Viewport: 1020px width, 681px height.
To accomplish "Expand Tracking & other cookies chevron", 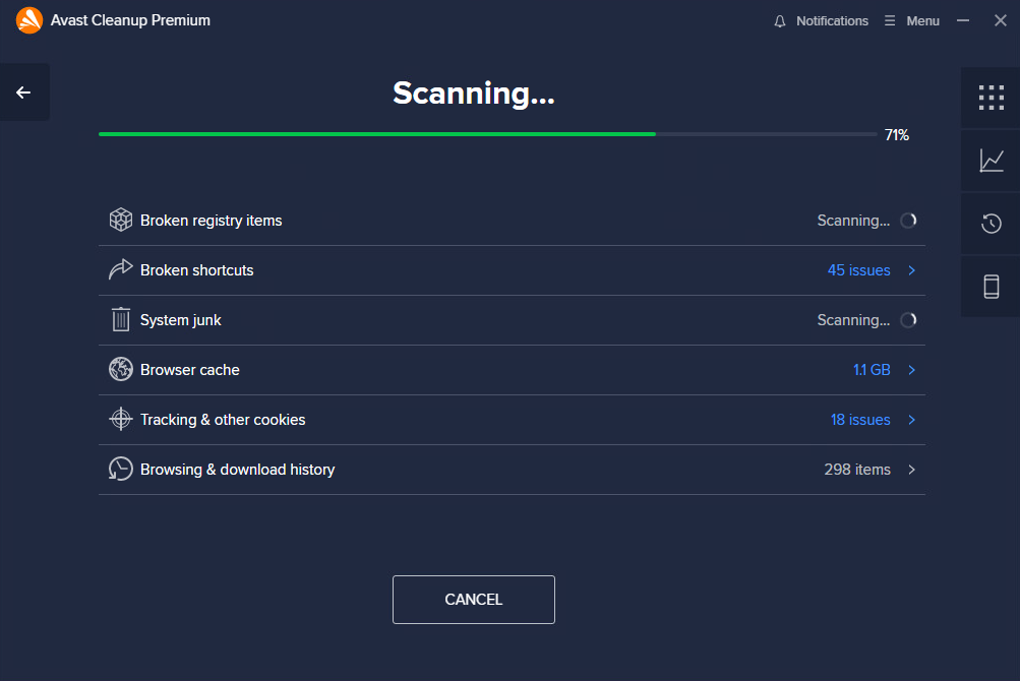I will pos(911,420).
